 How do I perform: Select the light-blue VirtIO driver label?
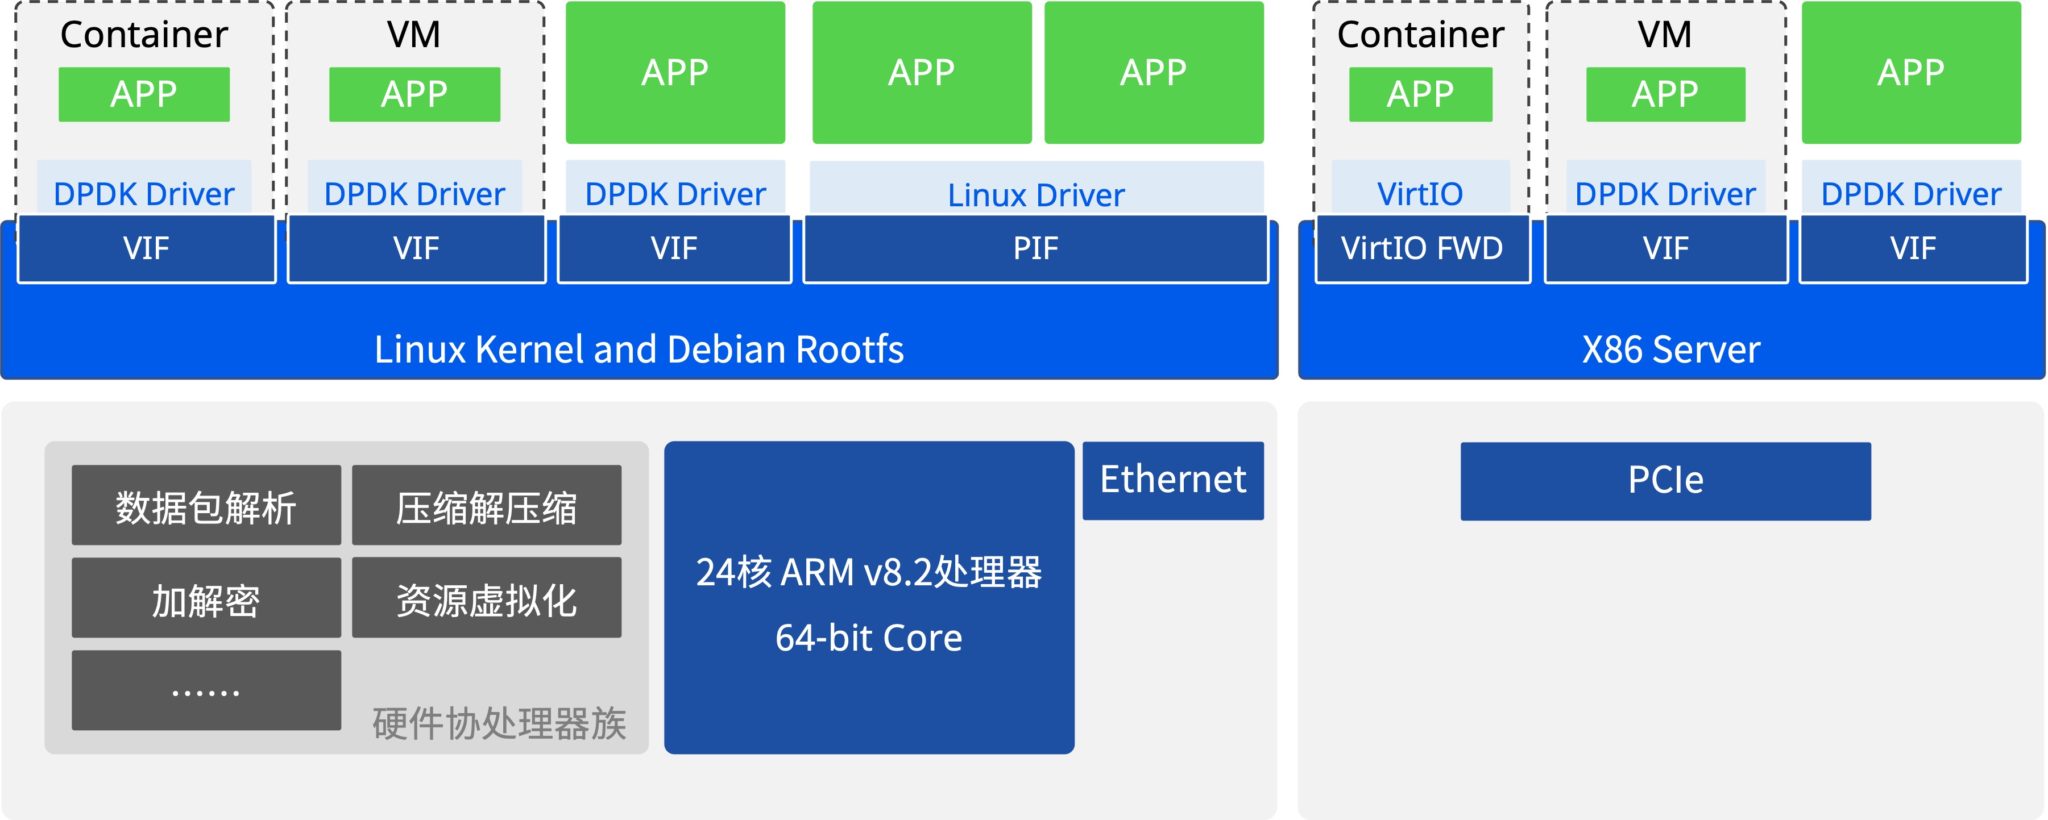click(1420, 193)
